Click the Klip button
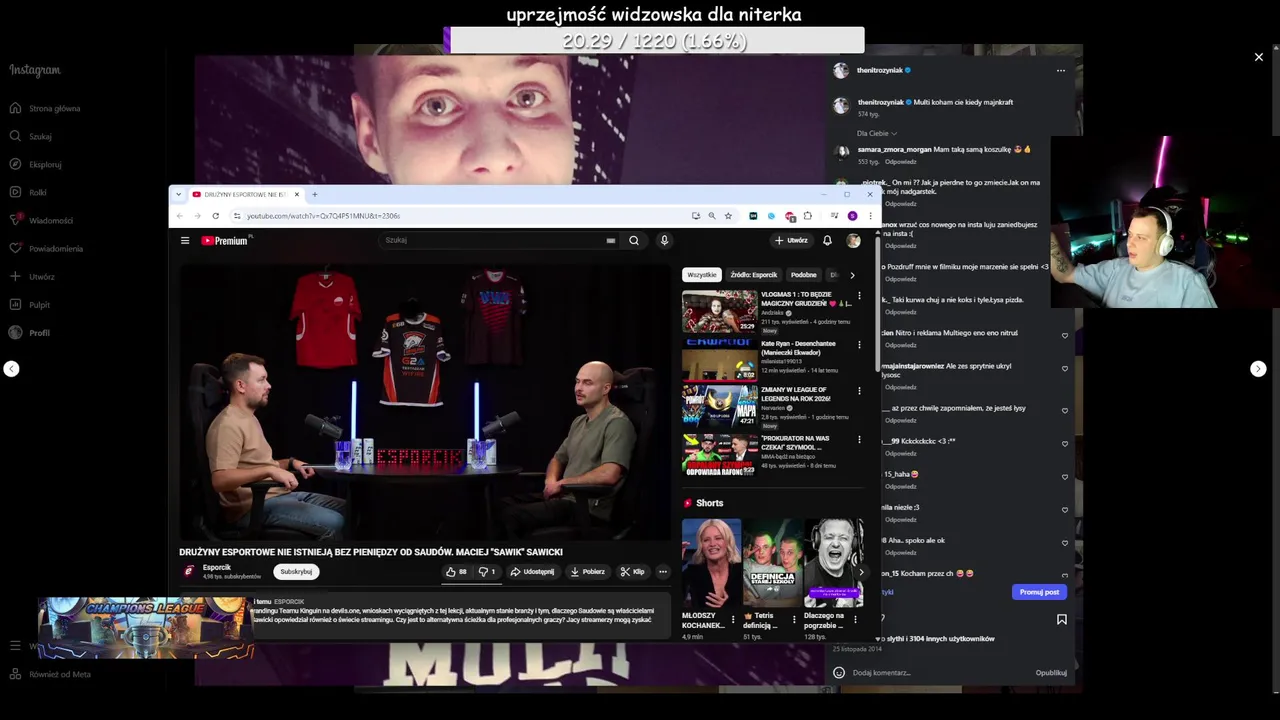The image size is (1280, 720). (x=633, y=572)
